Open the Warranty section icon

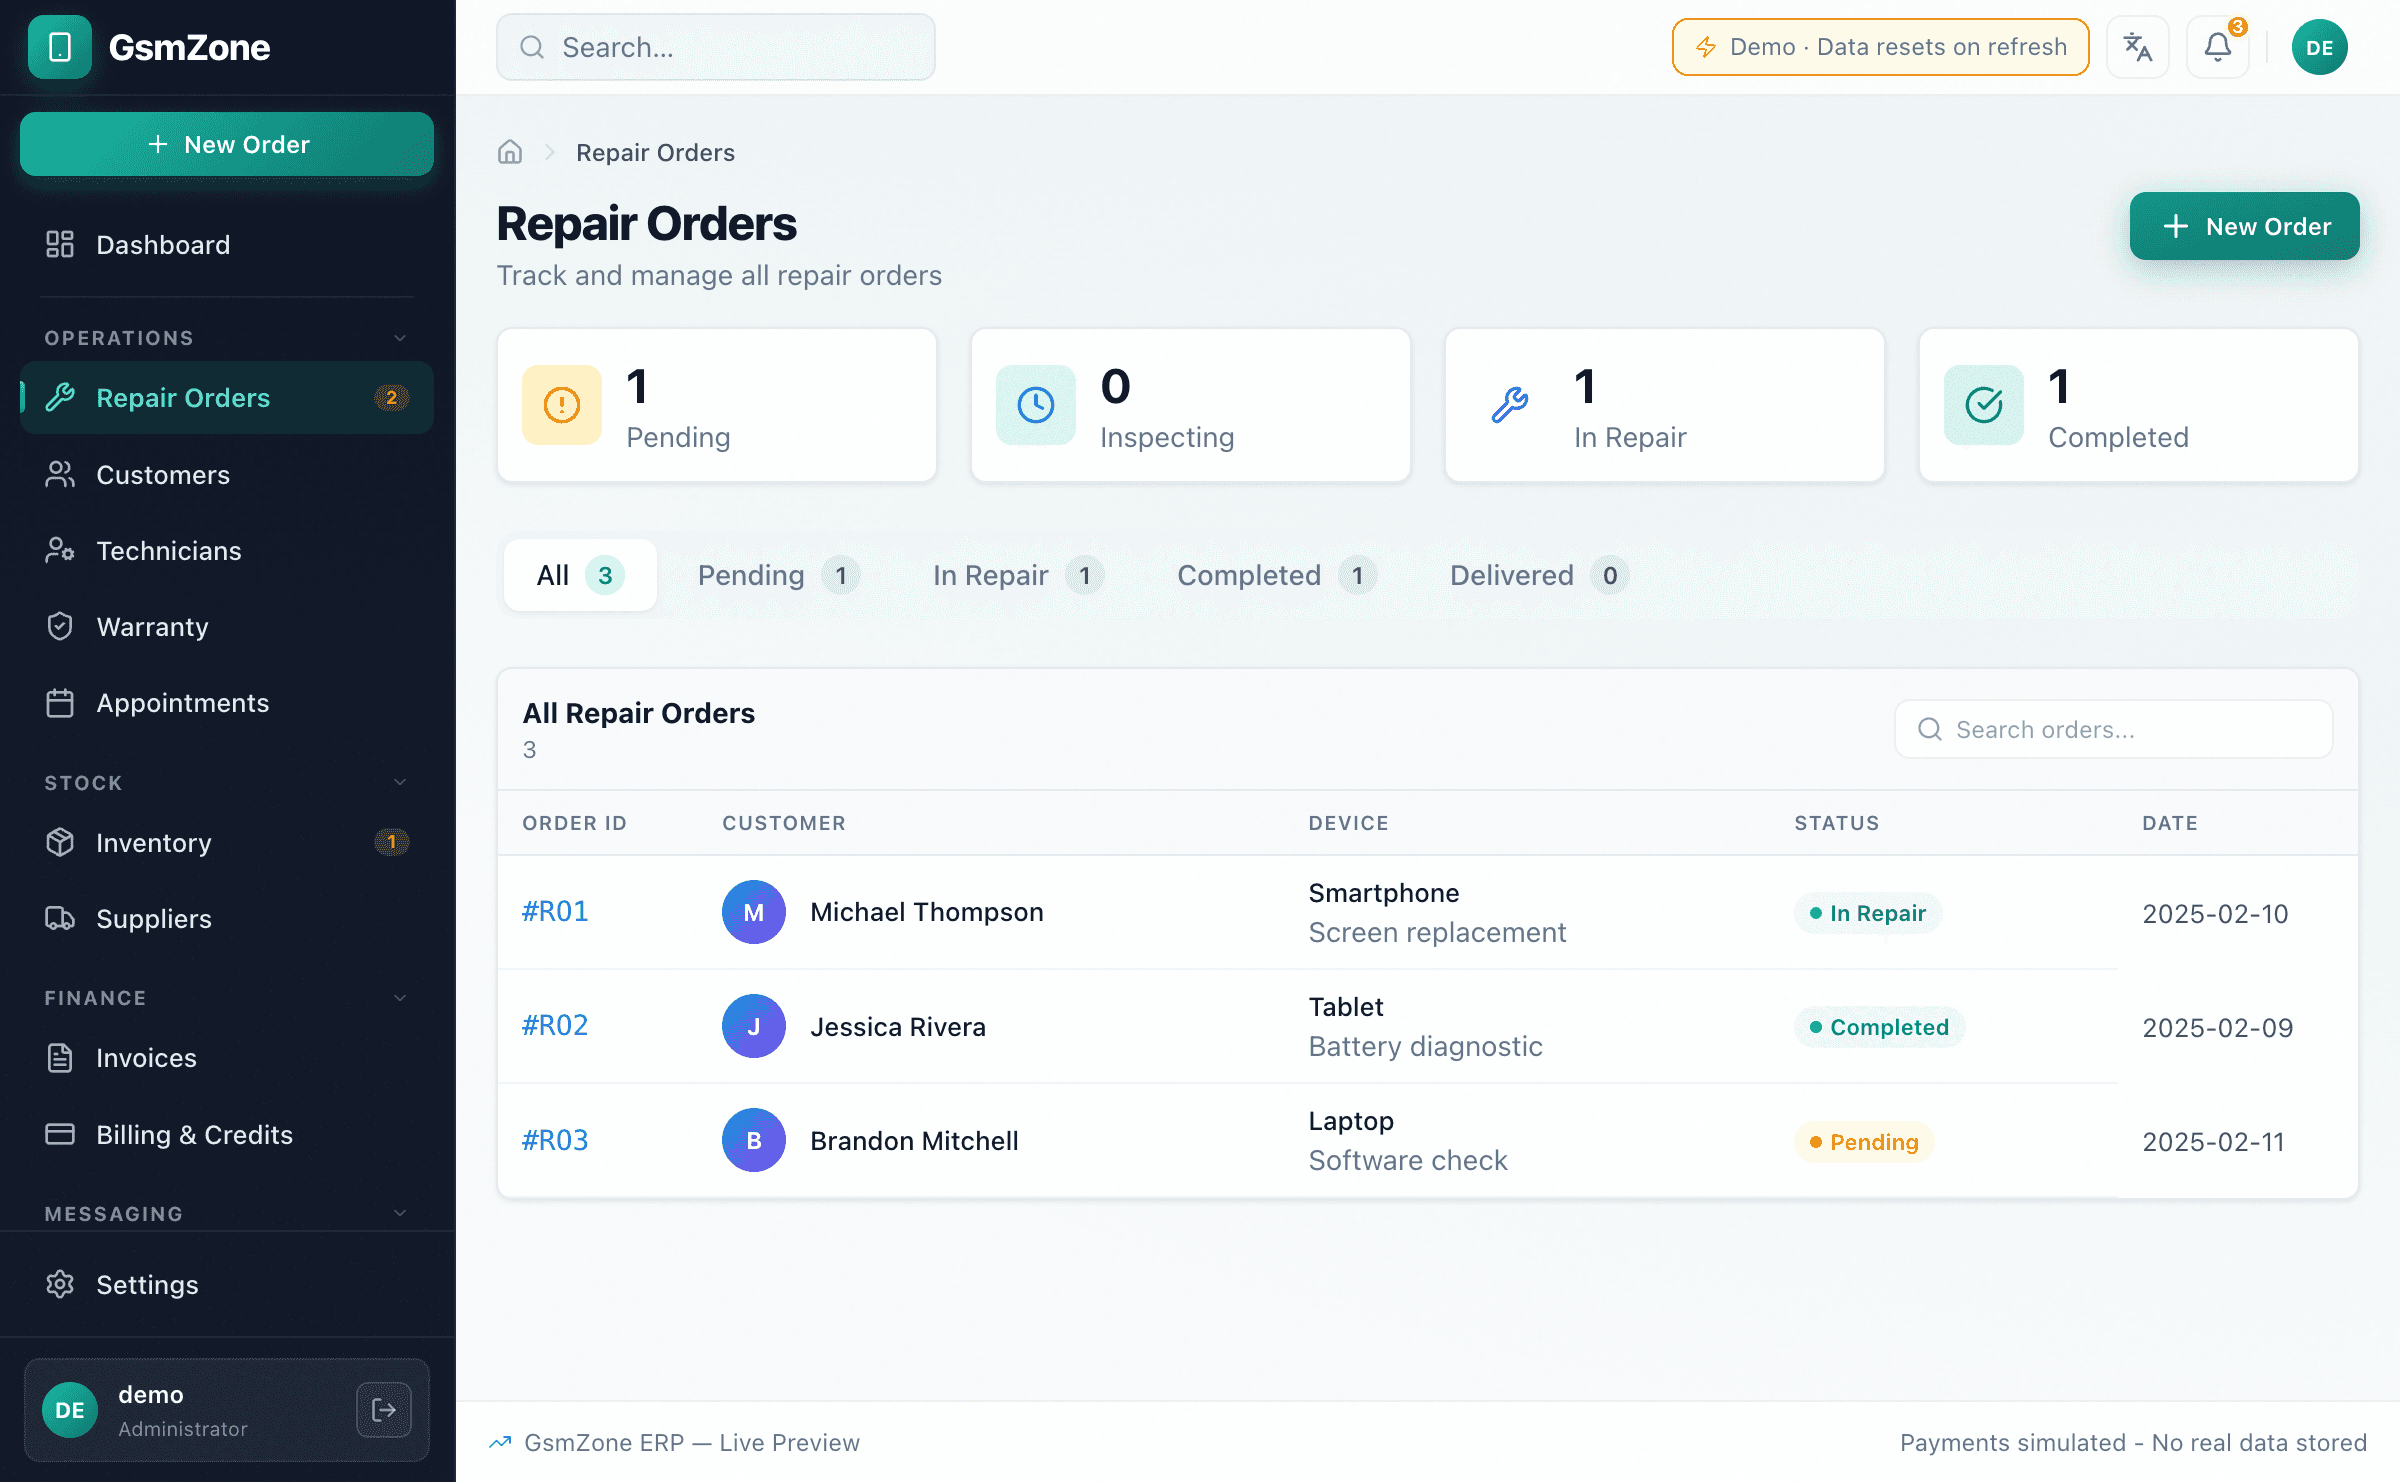pyautogui.click(x=61, y=626)
